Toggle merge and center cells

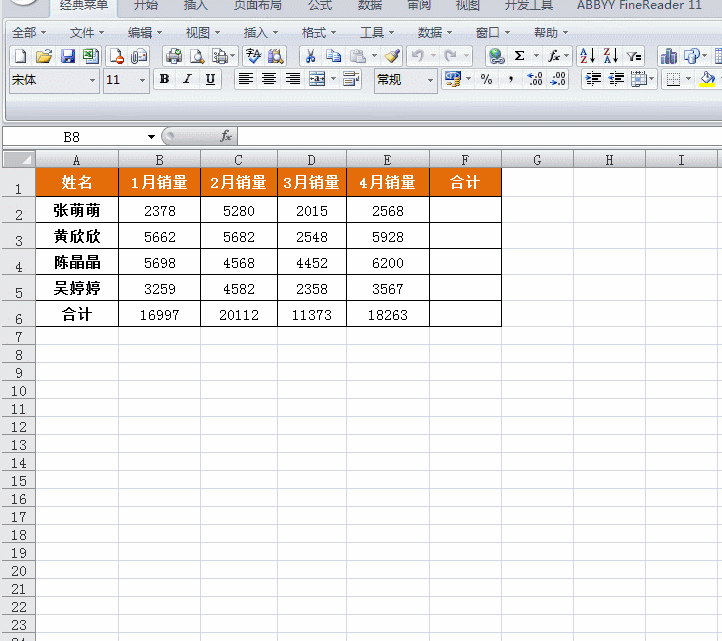[x=317, y=80]
